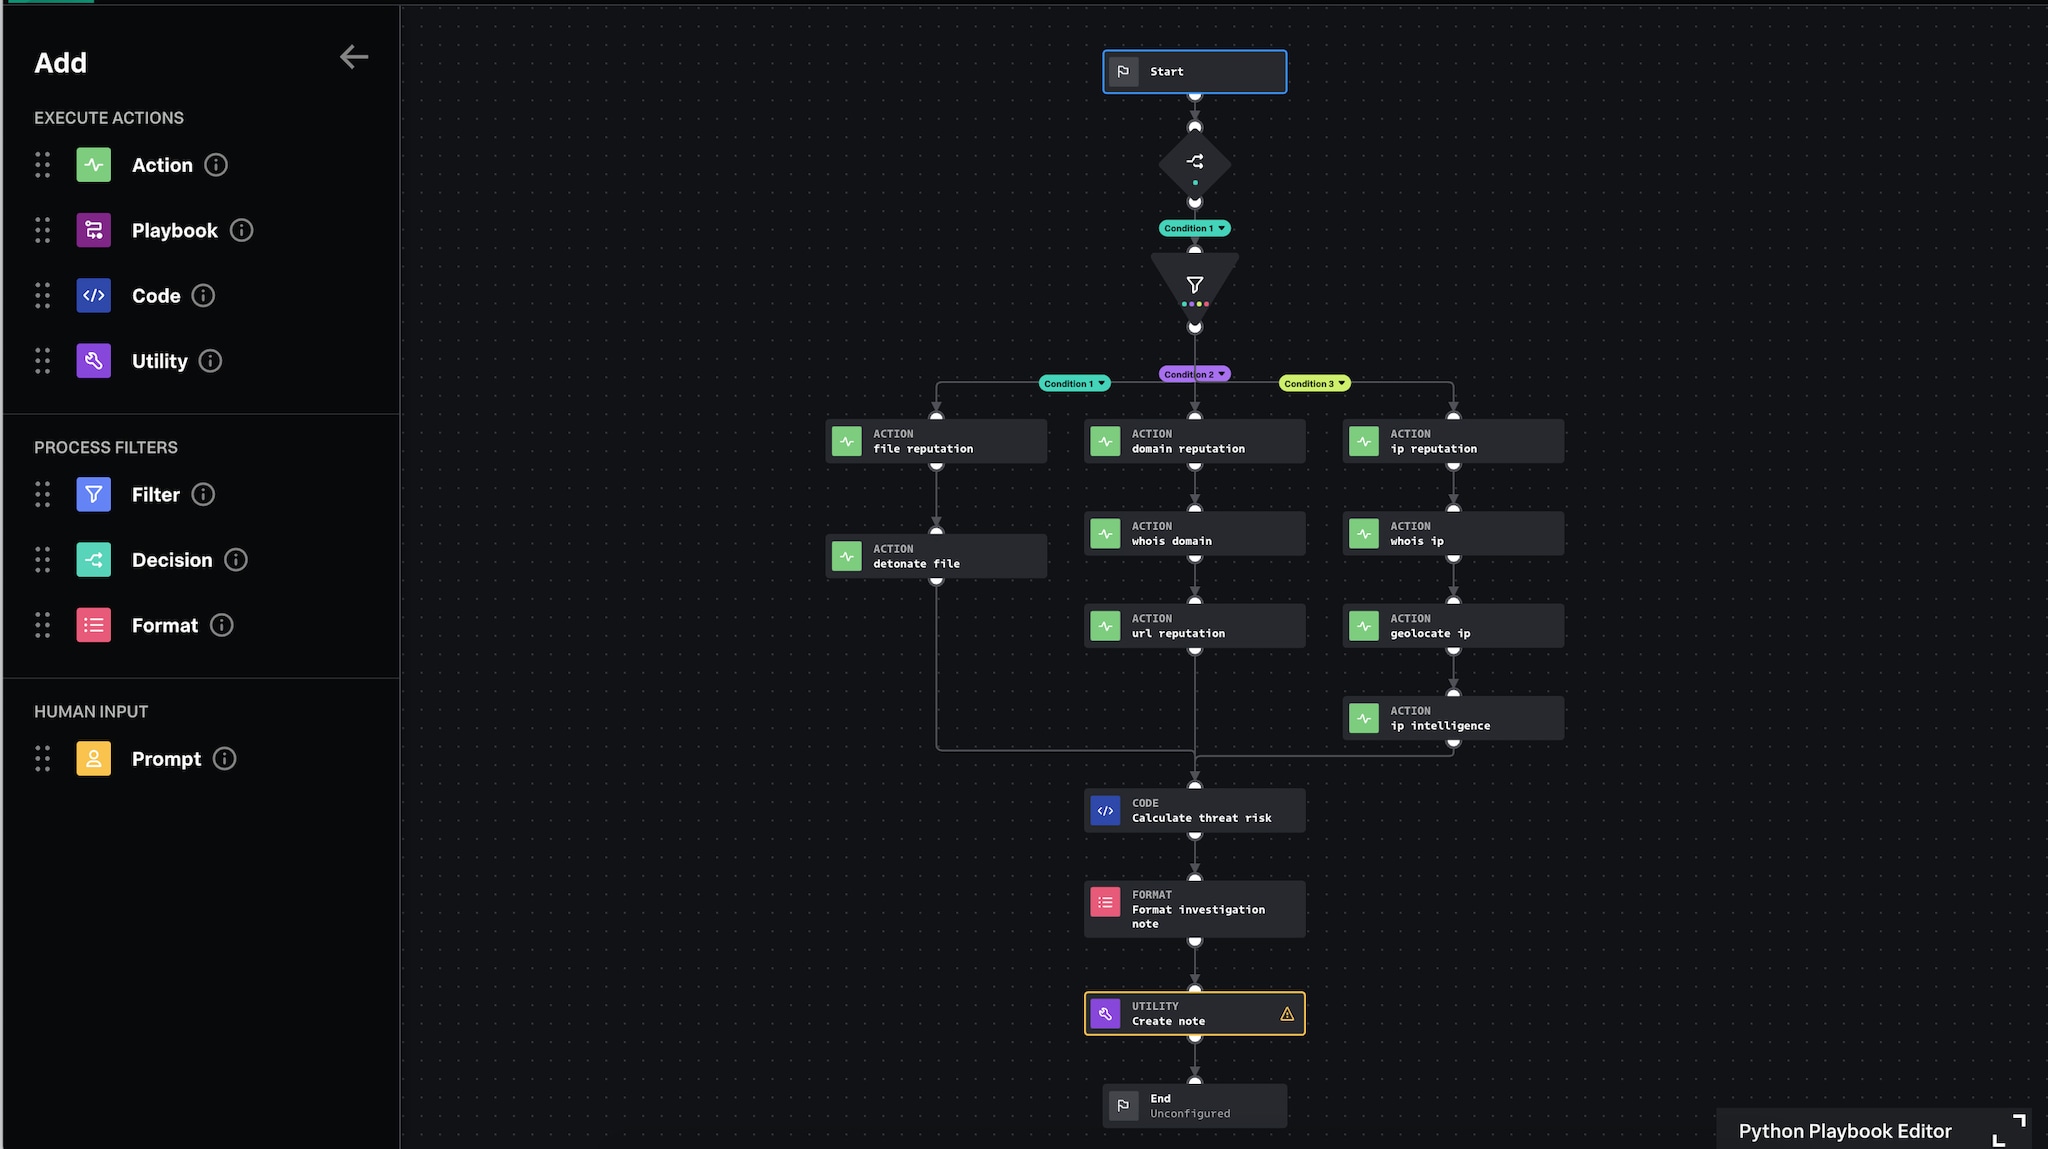Collapse the Add panel with back arrow
Image resolution: width=2048 pixels, height=1149 pixels.
pos(354,57)
